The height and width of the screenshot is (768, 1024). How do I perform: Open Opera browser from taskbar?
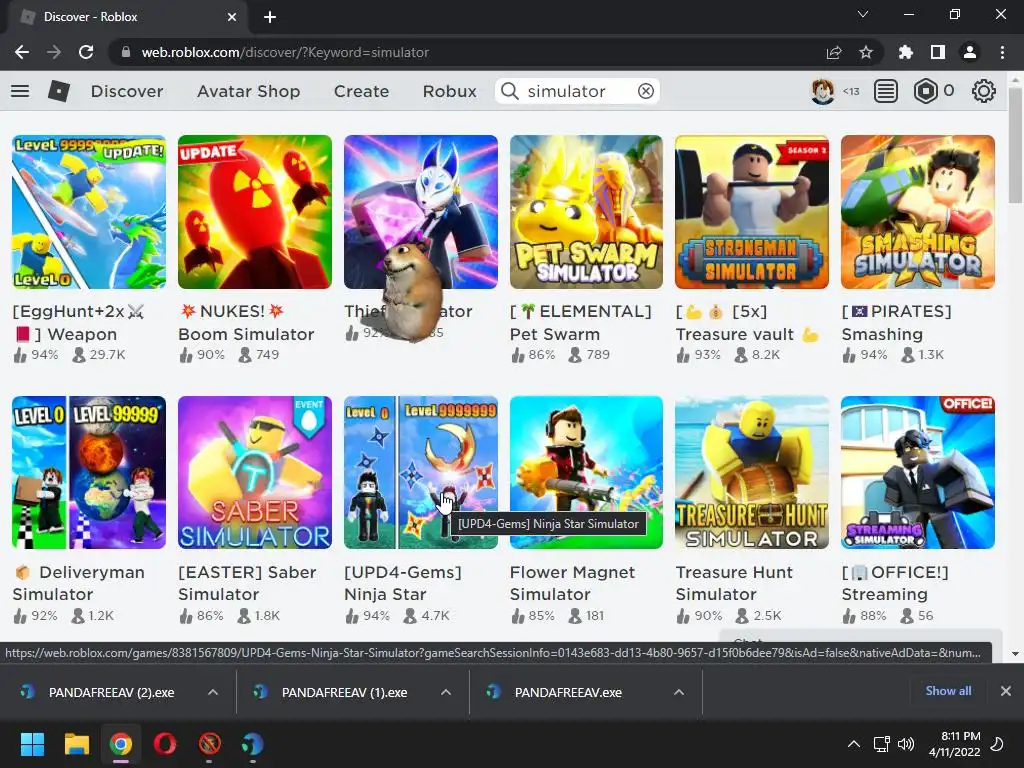coord(165,744)
